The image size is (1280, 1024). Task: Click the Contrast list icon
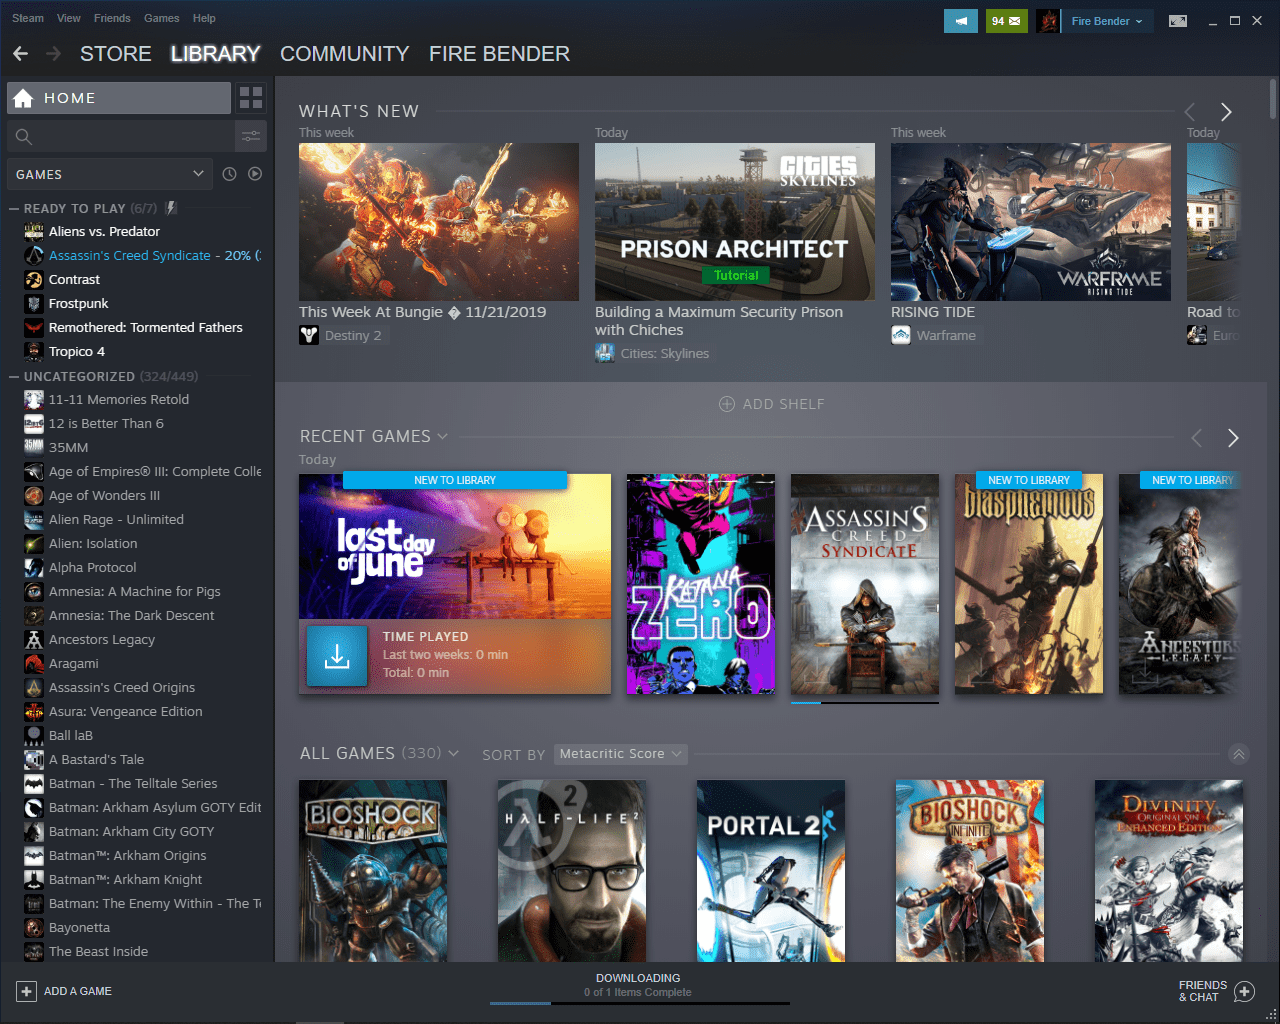(x=34, y=279)
